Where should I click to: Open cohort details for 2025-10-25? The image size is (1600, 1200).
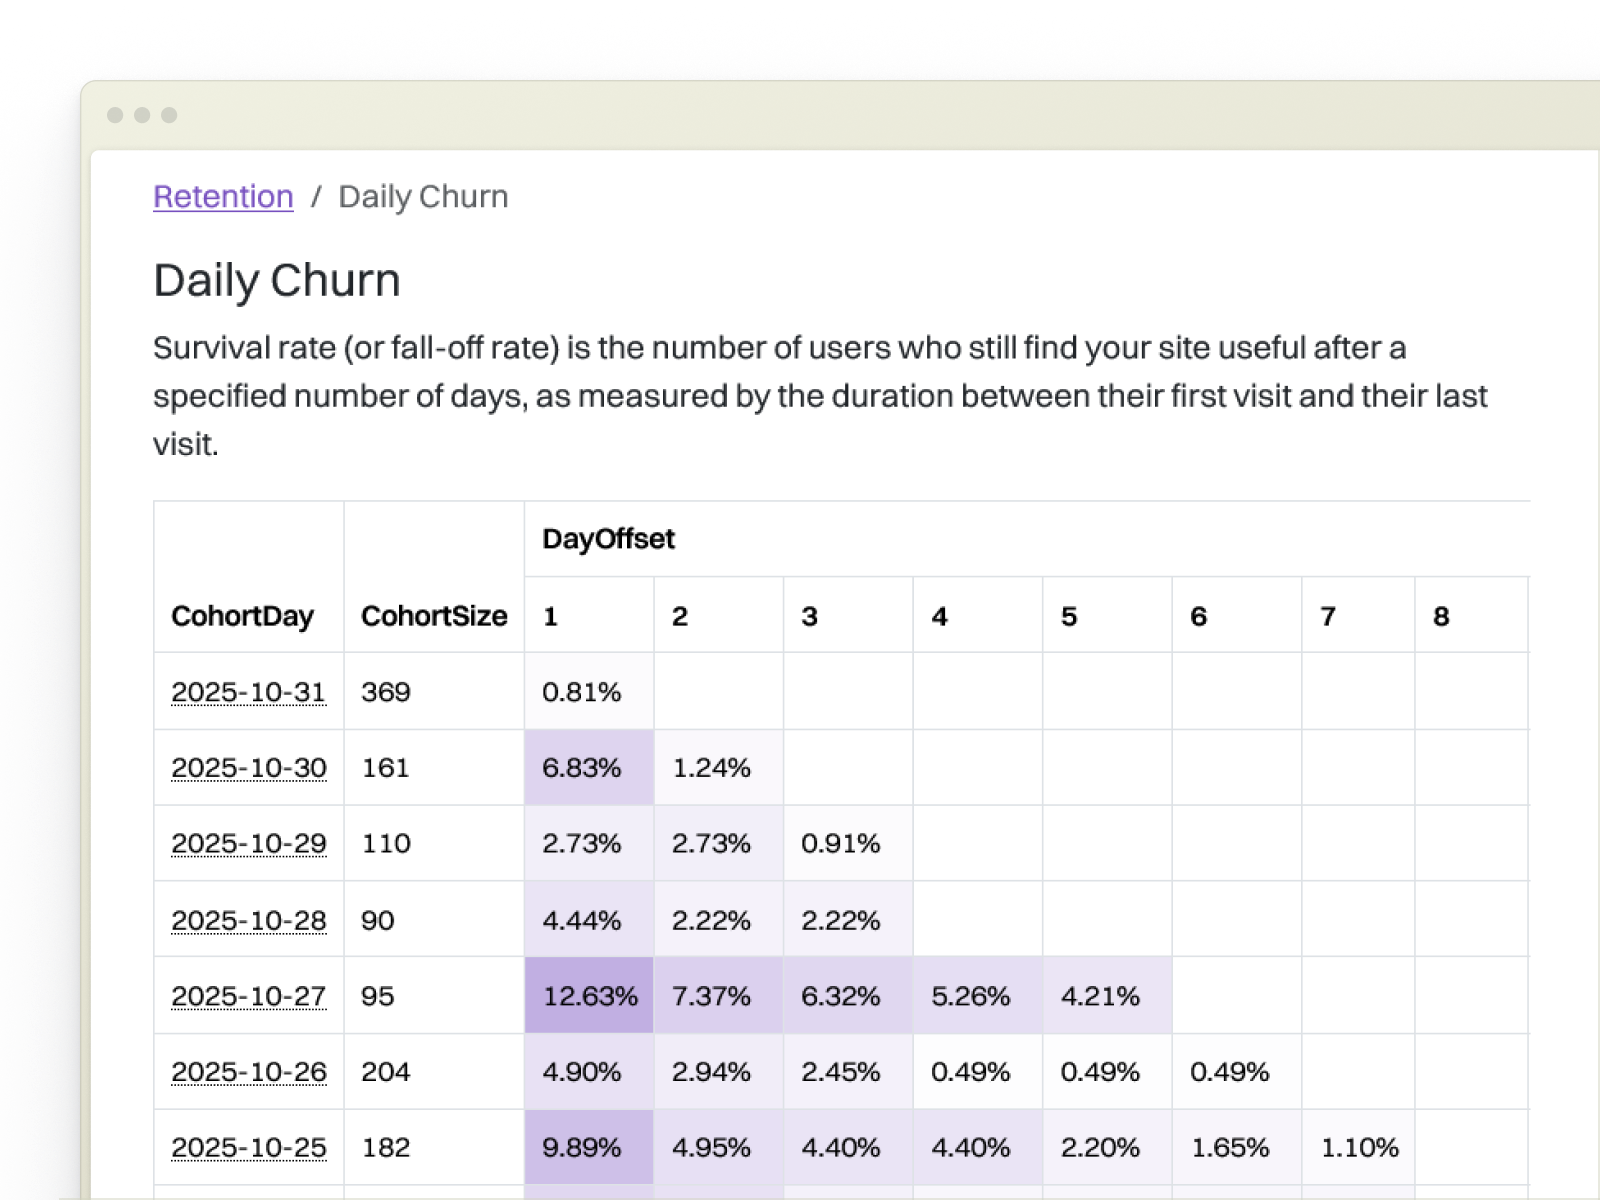[x=248, y=1147]
